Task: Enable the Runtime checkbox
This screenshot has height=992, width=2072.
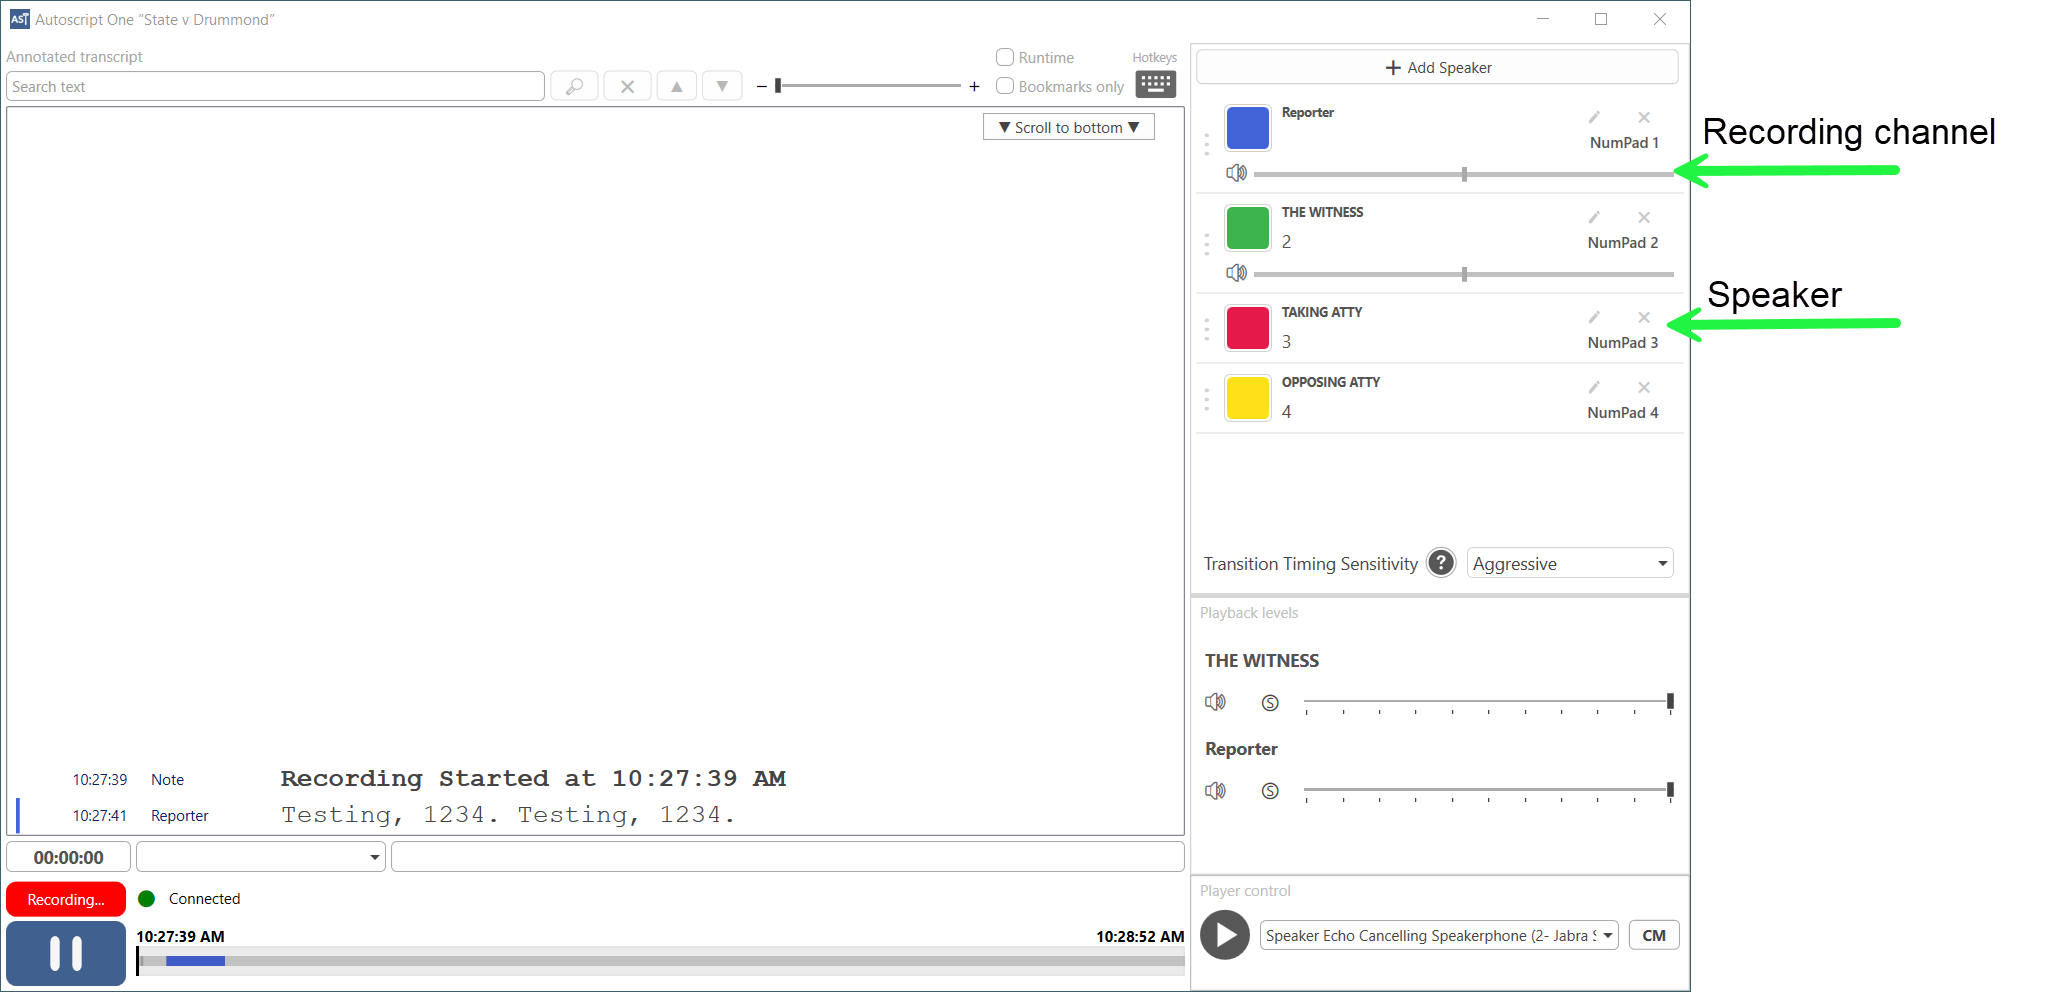Action: pos(1005,58)
